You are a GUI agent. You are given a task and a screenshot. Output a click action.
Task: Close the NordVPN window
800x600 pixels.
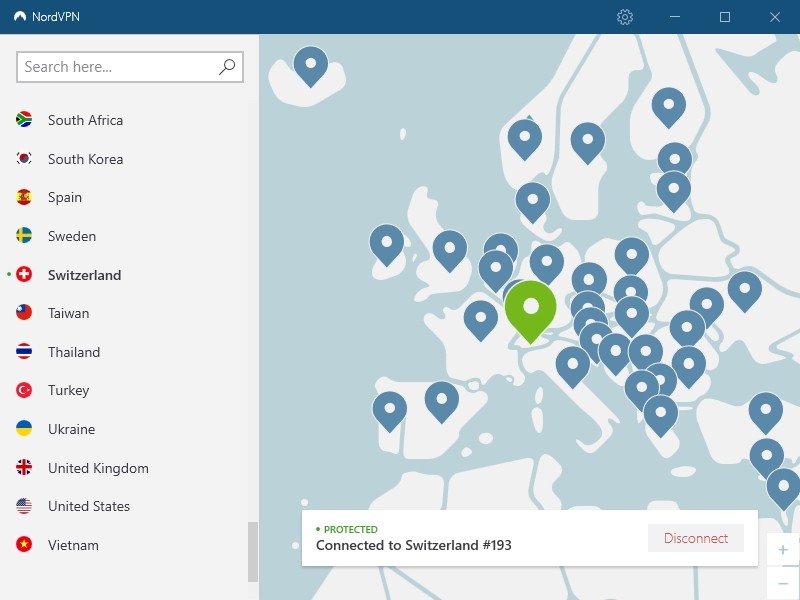[x=774, y=17]
